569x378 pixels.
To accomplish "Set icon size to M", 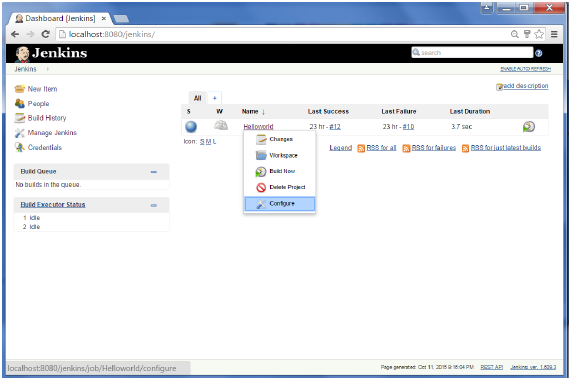I will pos(208,141).
